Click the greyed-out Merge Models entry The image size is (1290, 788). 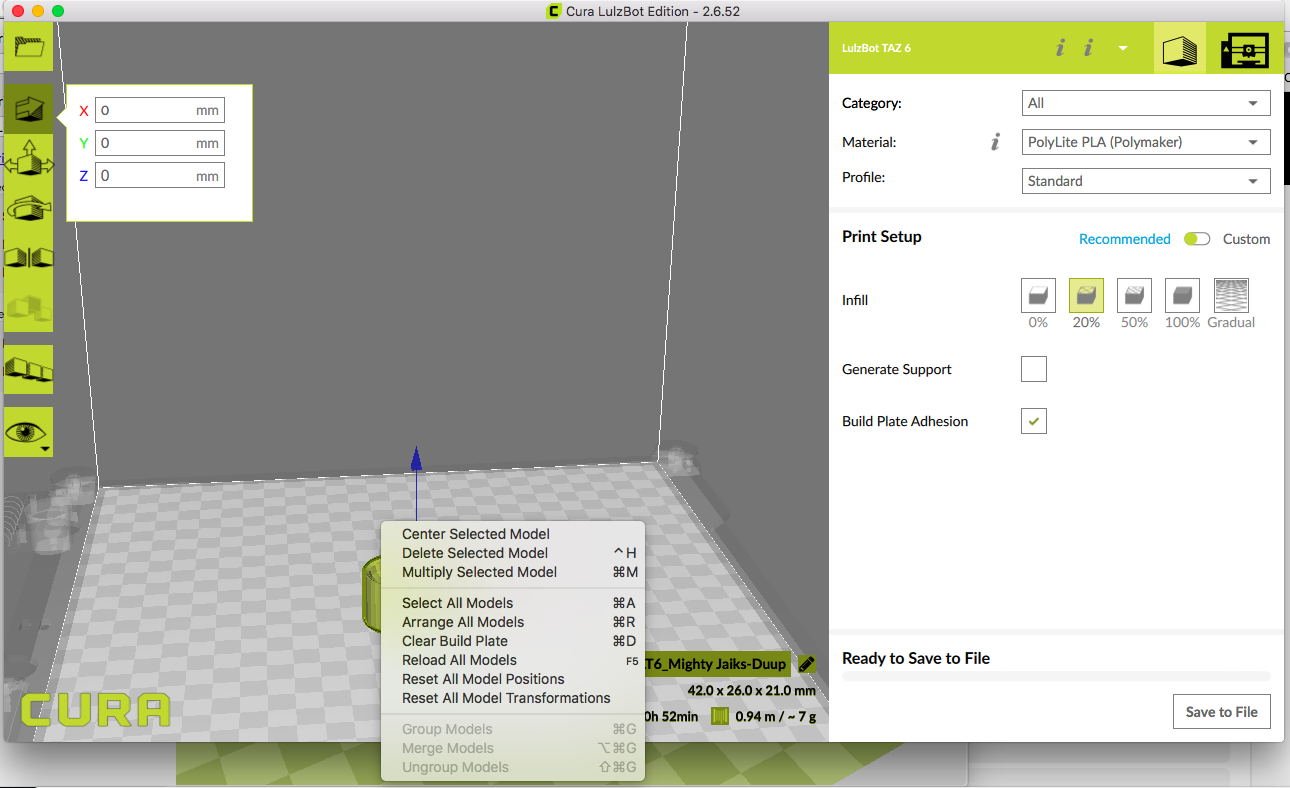click(513, 748)
